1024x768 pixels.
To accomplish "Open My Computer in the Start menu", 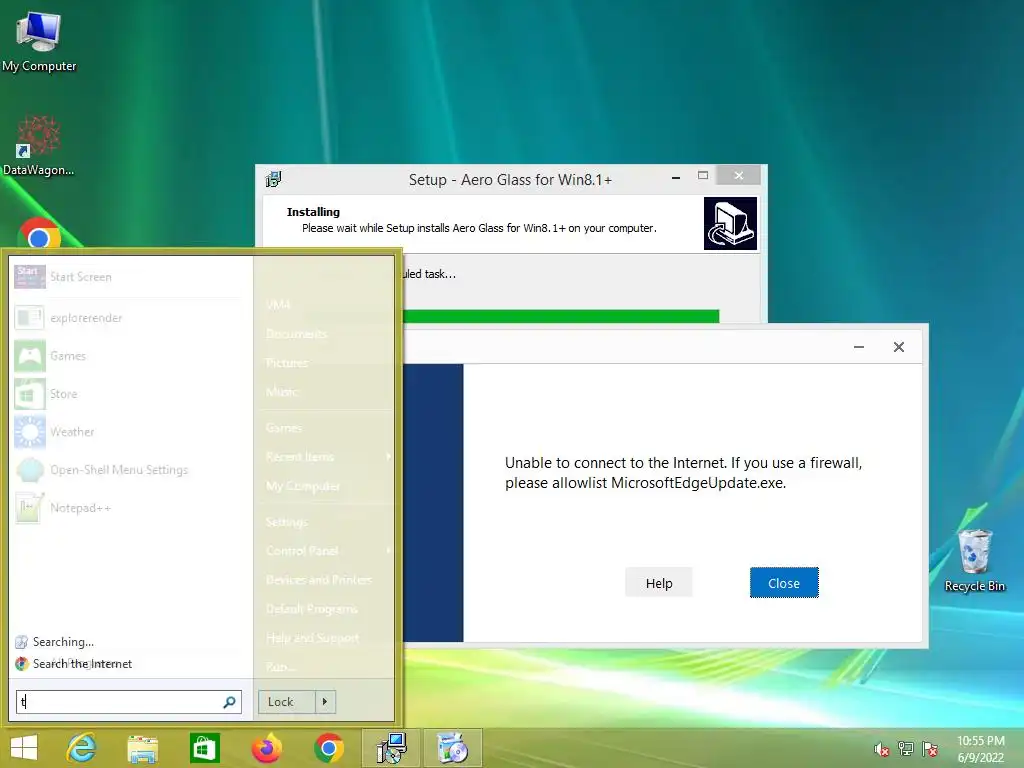I will point(303,486).
